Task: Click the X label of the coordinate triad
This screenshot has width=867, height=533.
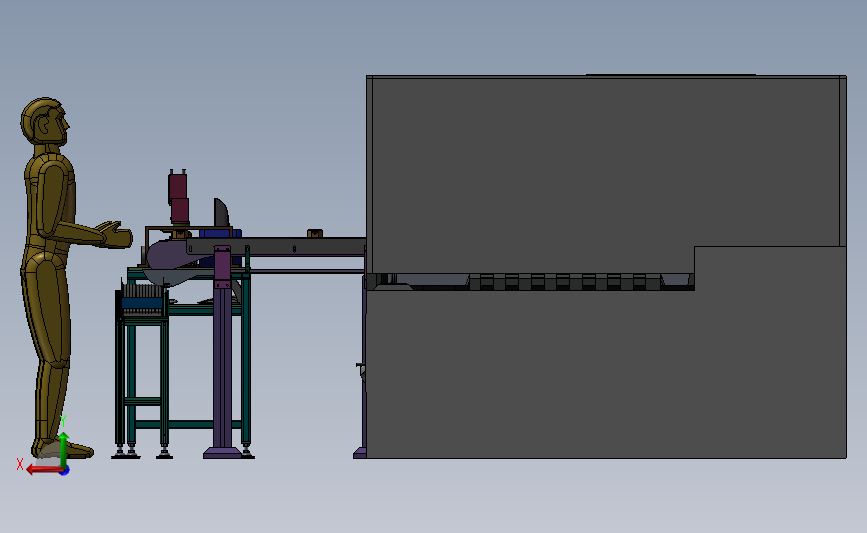Action: pos(20,464)
